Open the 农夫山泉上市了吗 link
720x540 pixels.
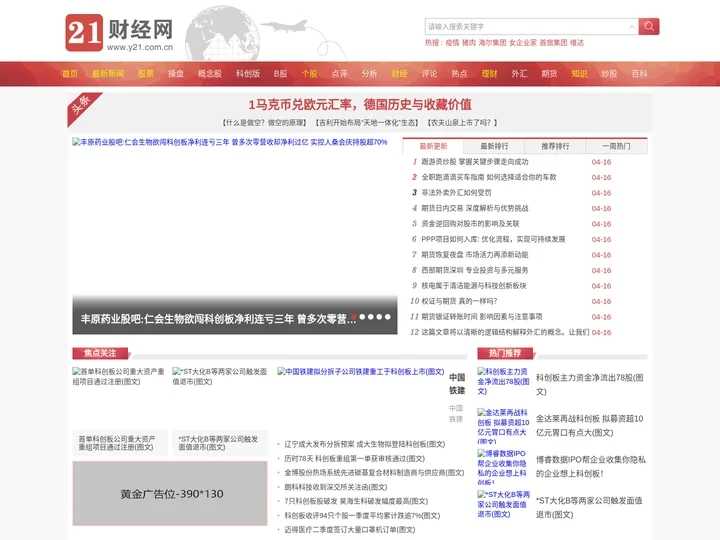coord(462,123)
